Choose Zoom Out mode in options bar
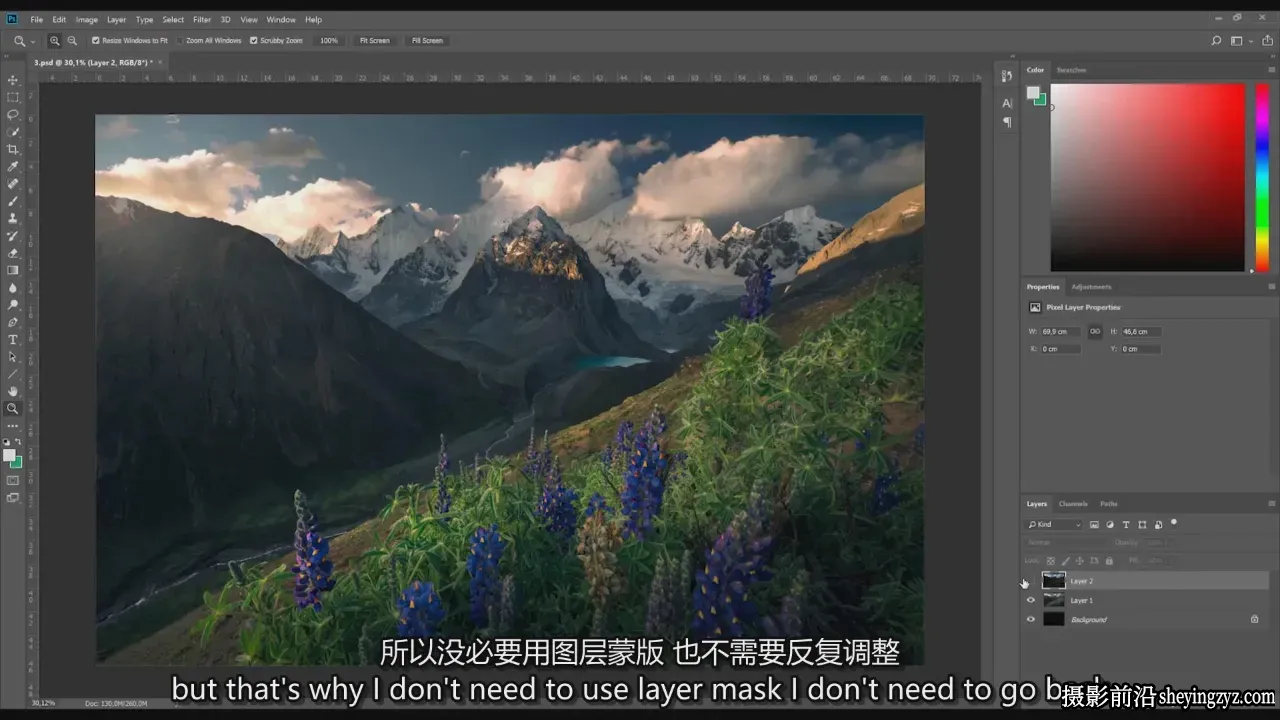Screen dimensions: 1280x720 coord(72,40)
